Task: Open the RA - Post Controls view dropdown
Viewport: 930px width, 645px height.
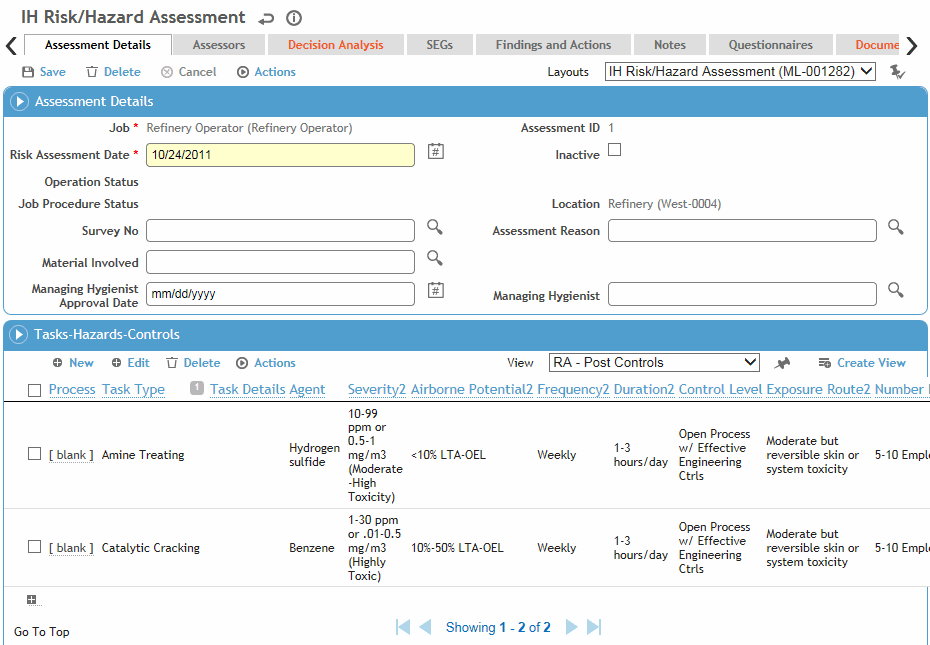Action: (x=654, y=363)
